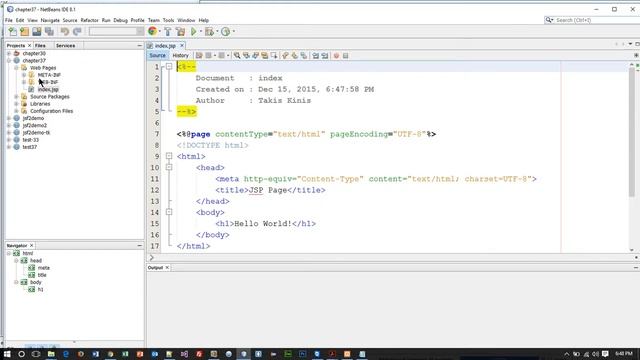Click the New File toolbar icon
Screen dimensions: 640x360
pyautogui.click(x=13, y=31)
